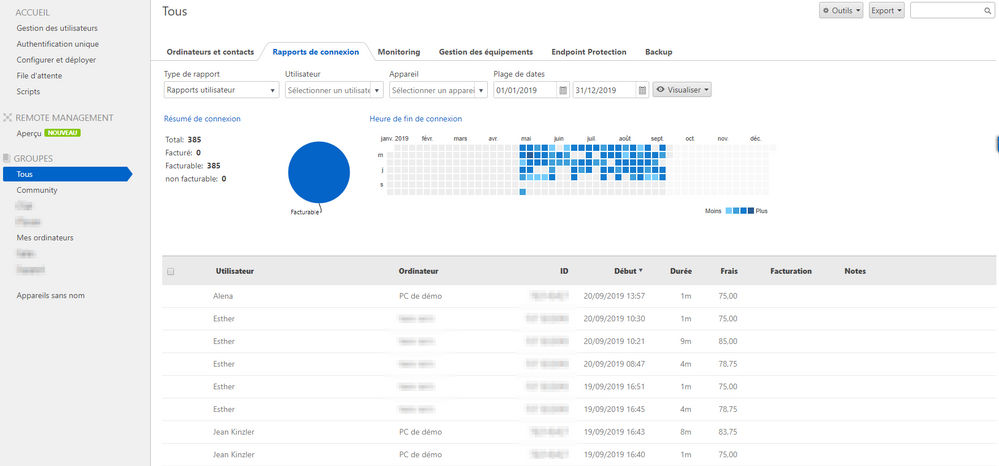
Task: Click the Début column sort arrow
Action: [x=640, y=270]
